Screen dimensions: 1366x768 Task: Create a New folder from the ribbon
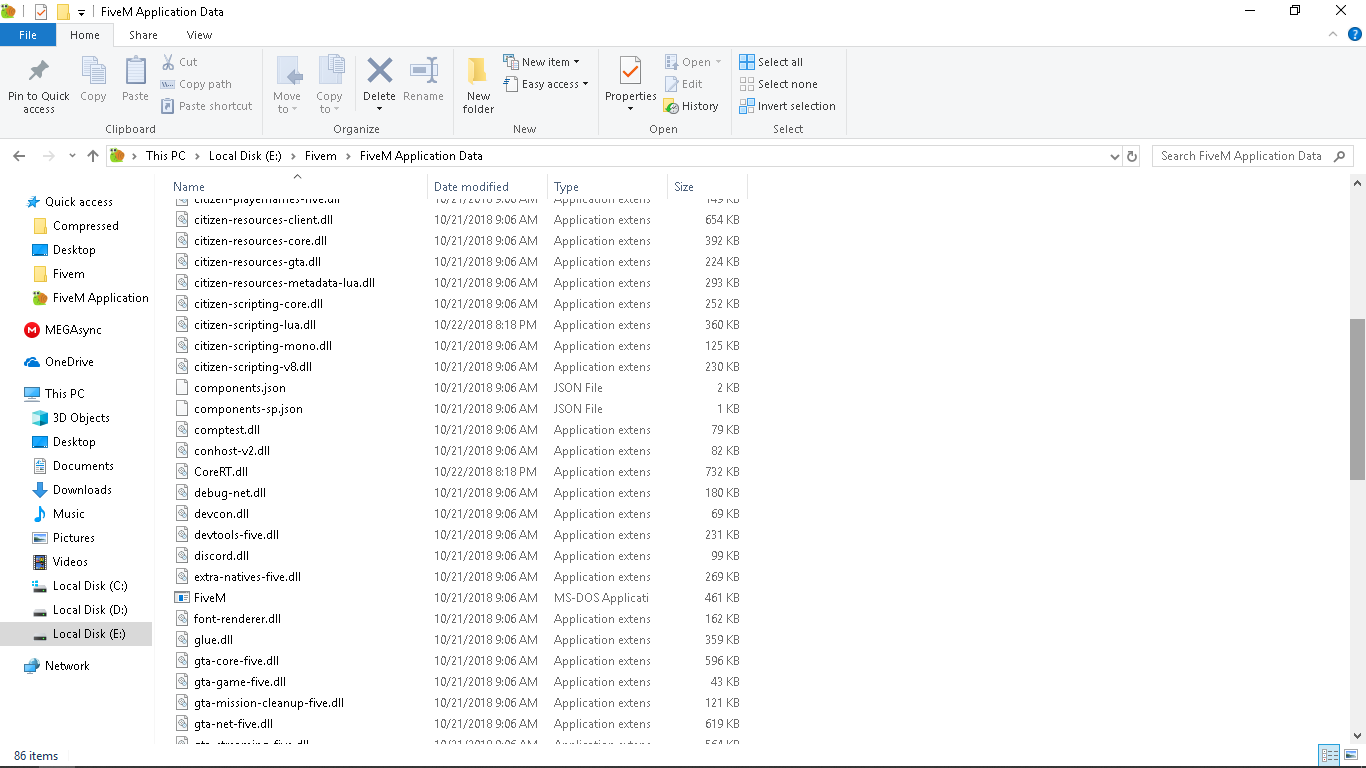478,72
